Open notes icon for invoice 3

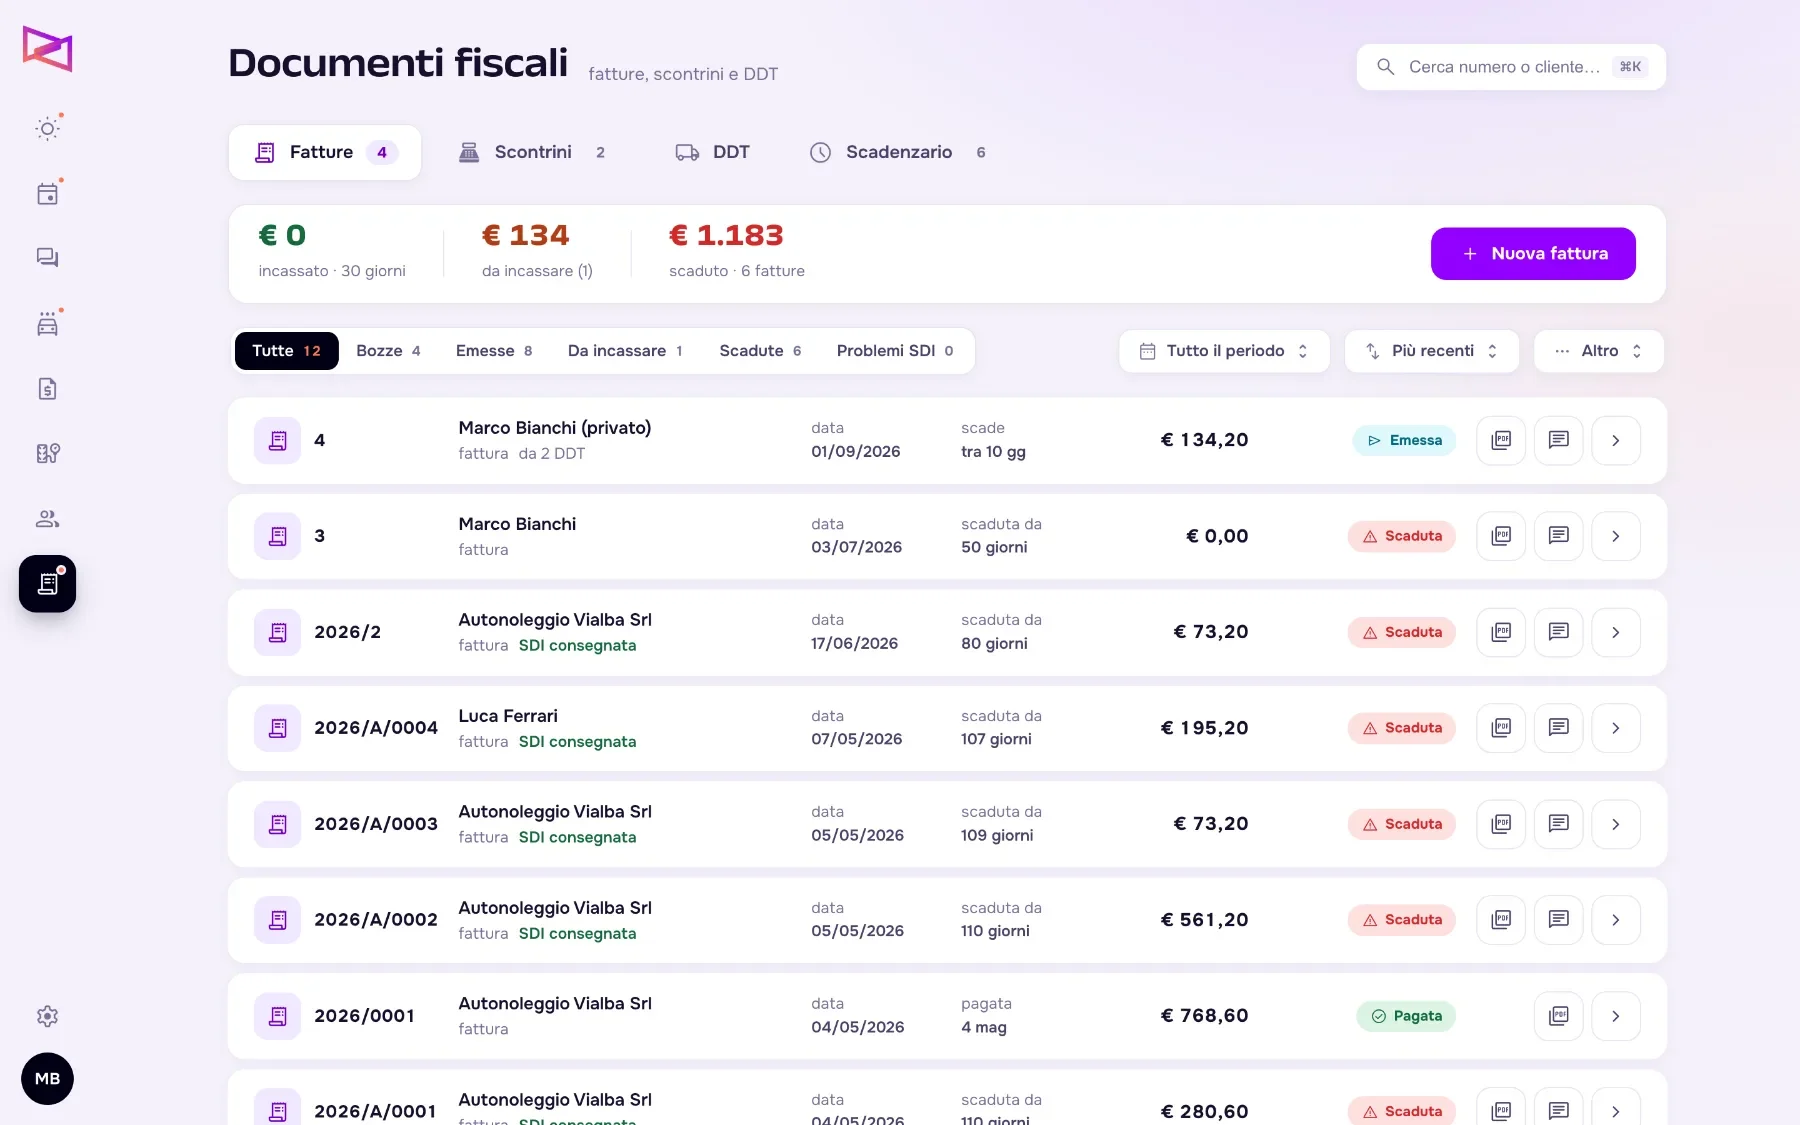pos(1558,537)
